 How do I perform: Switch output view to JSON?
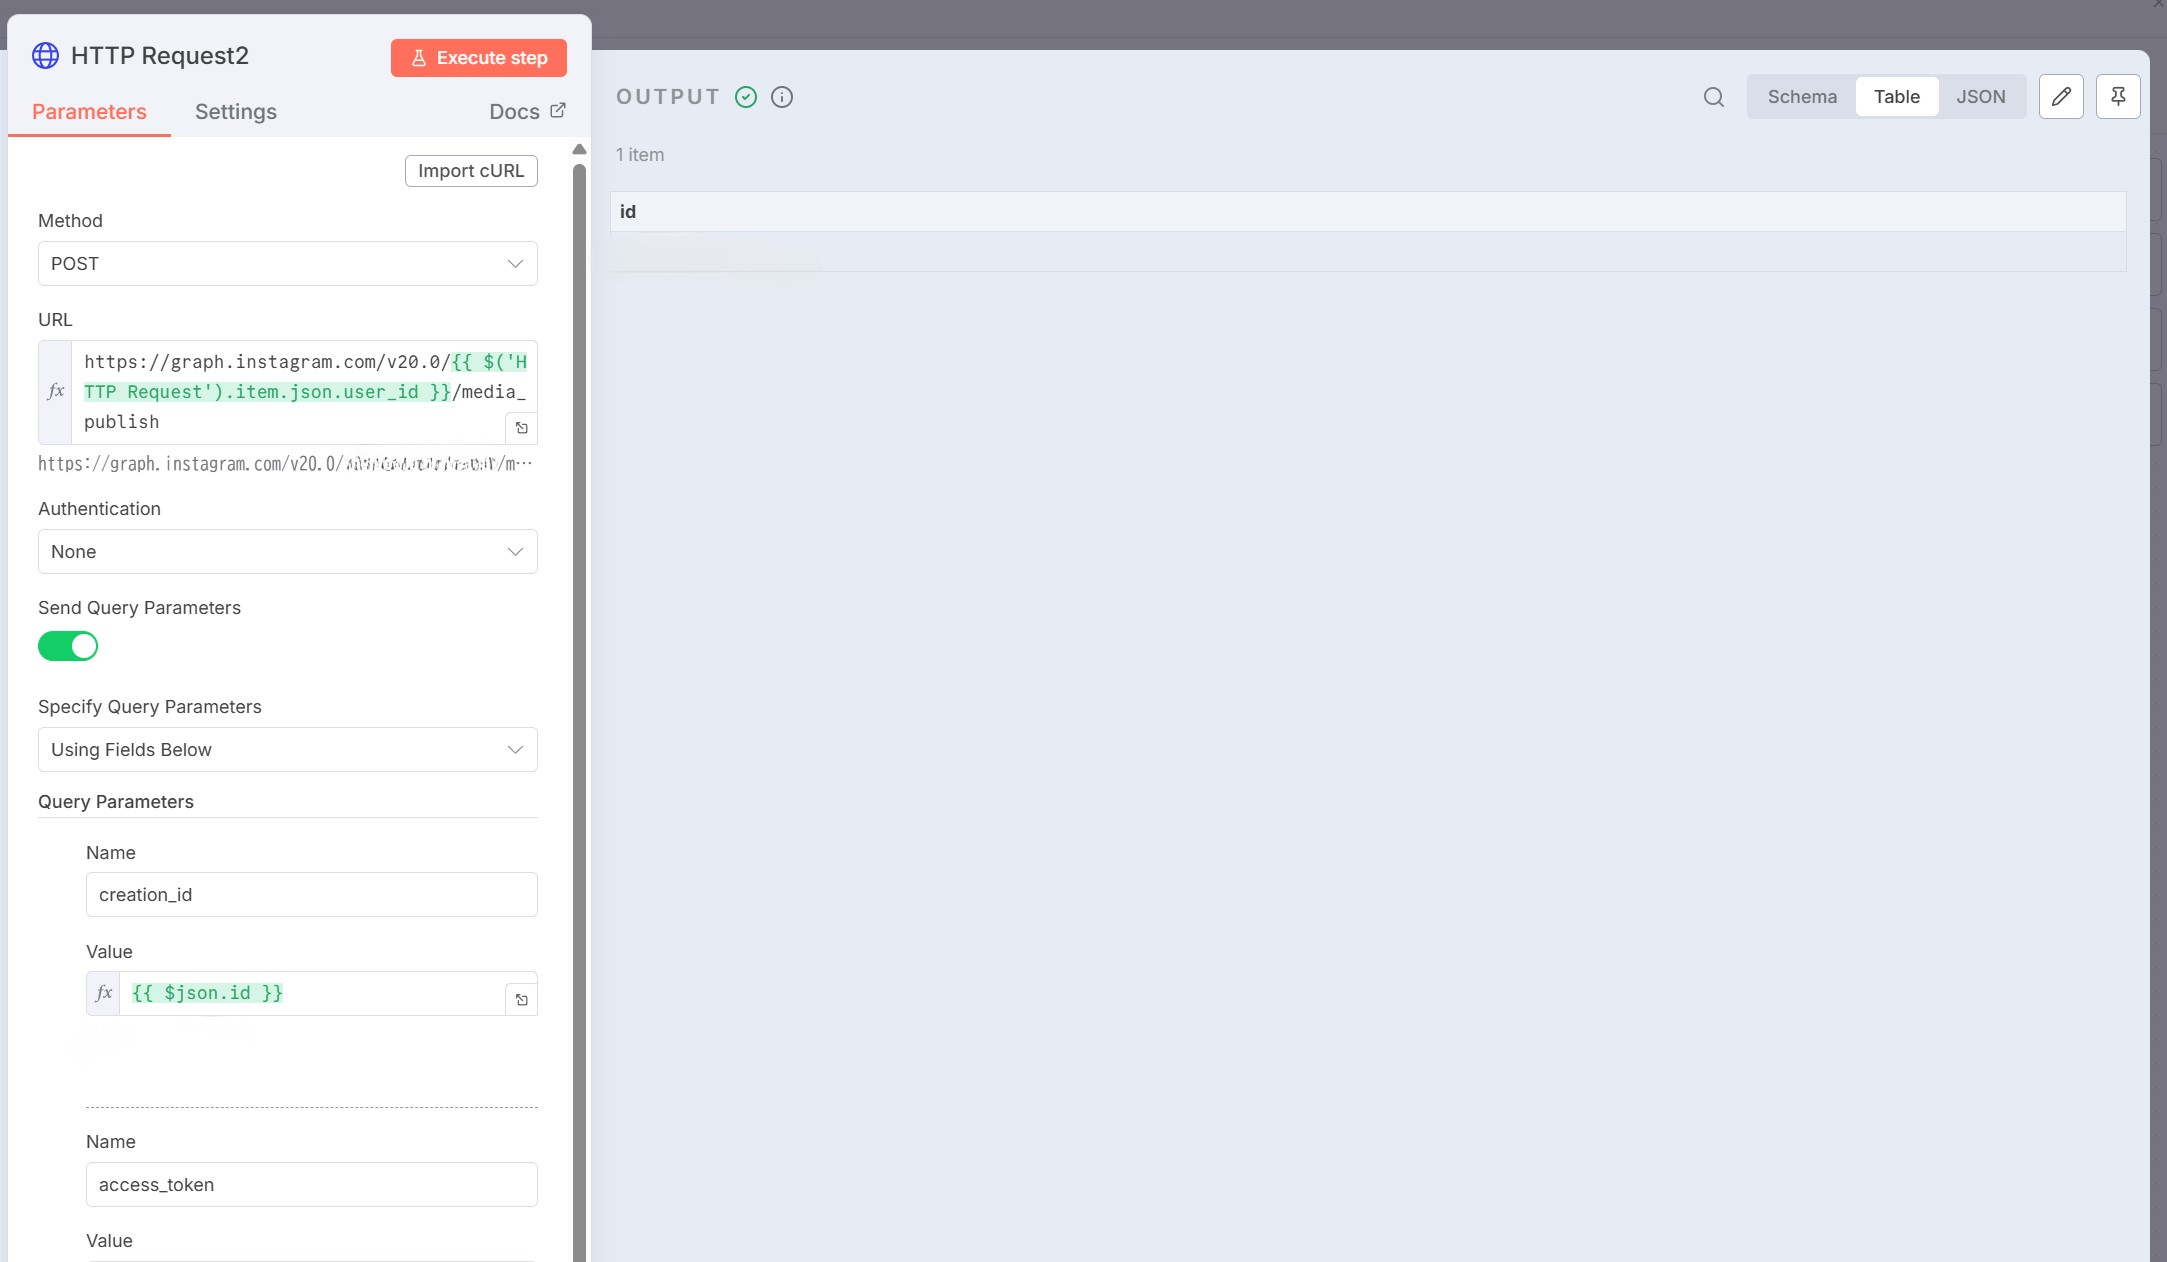pos(1980,97)
